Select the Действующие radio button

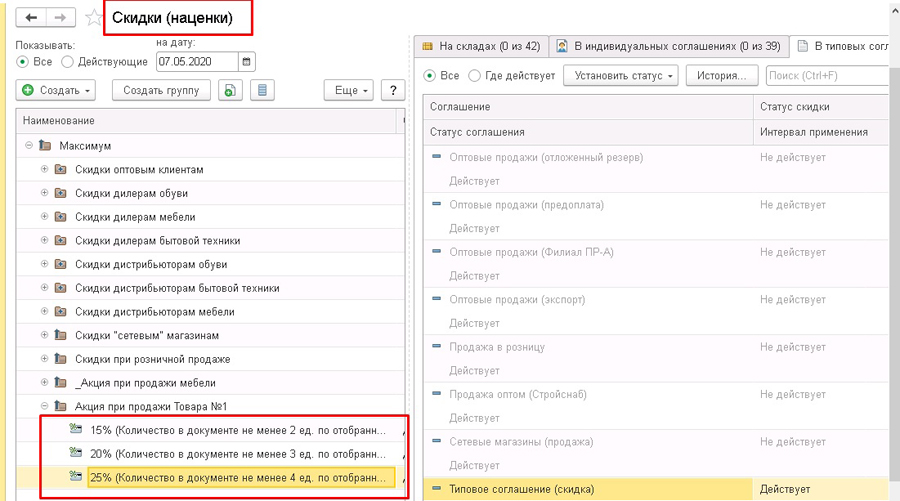click(68, 62)
